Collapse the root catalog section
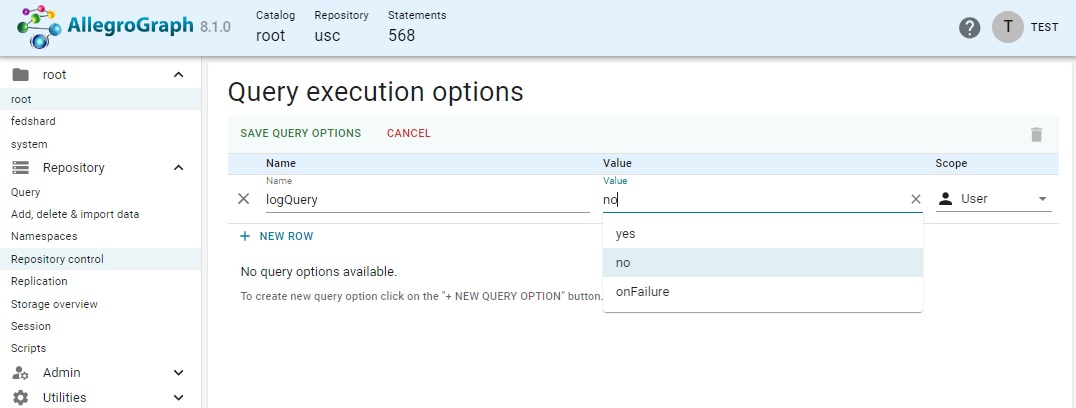1076x408 pixels. click(179, 75)
